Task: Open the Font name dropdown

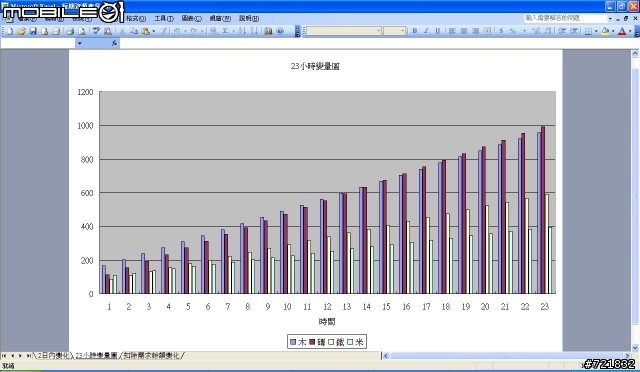Action: (x=378, y=31)
